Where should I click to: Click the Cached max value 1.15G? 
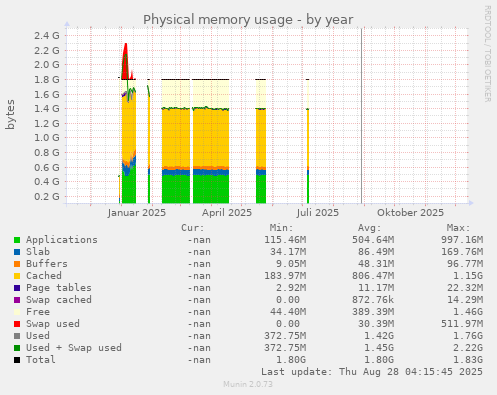[x=468, y=276]
